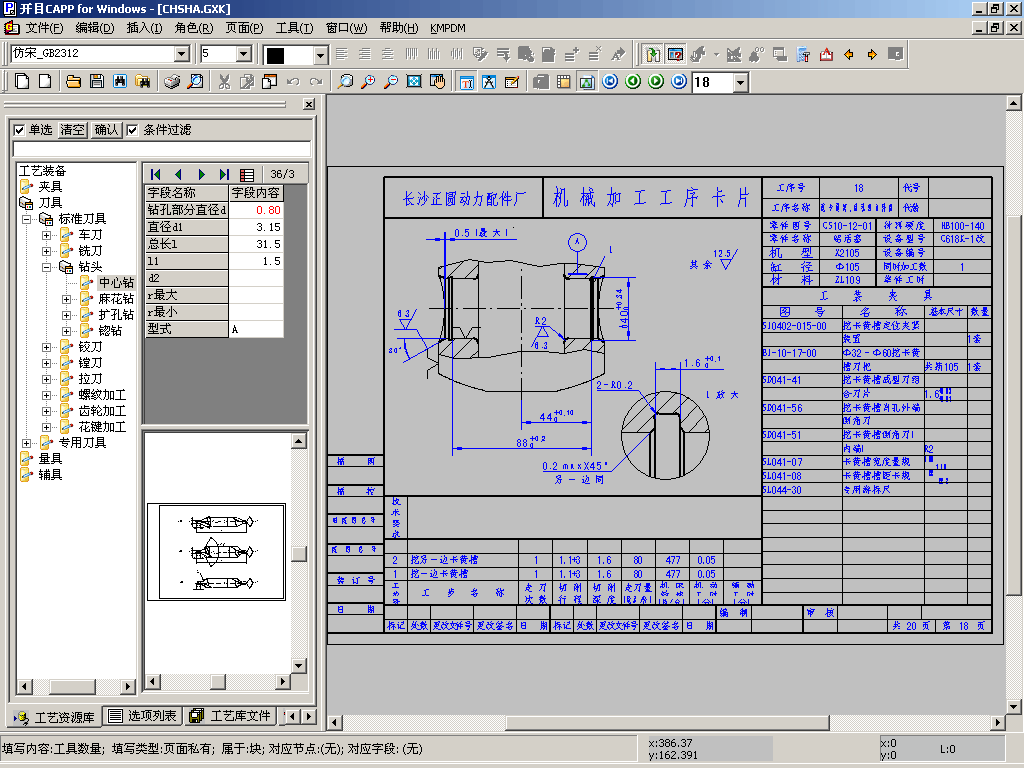The height and width of the screenshot is (768, 1024).
Task: Click the 确认 button
Action: click(107, 130)
